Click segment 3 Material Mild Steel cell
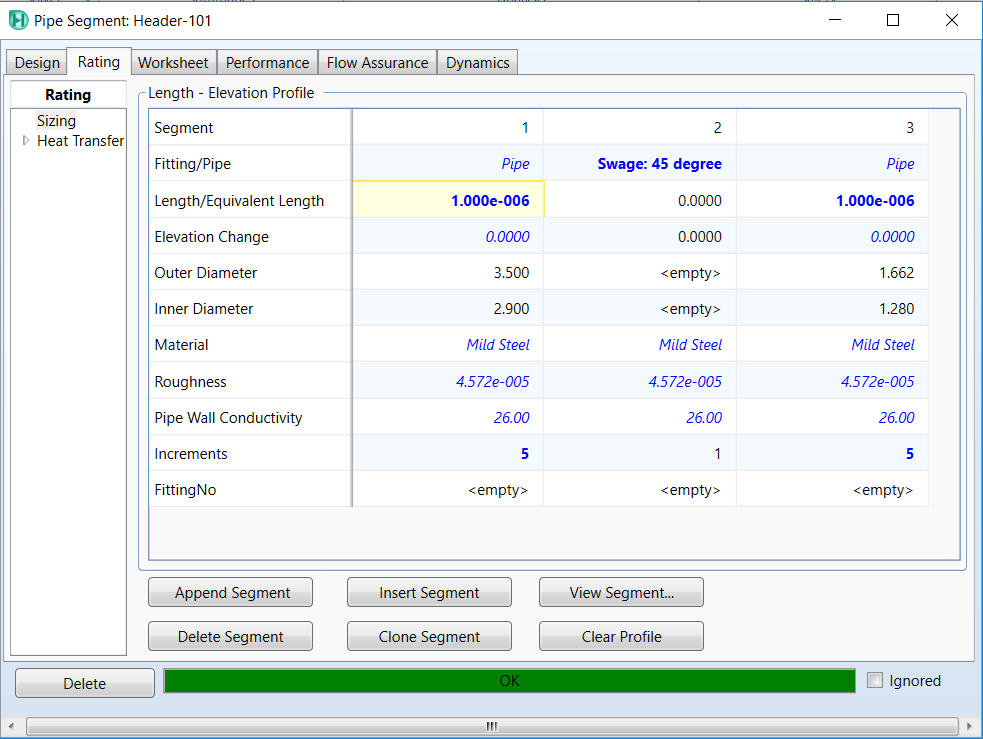The height and width of the screenshot is (739, 983). (832, 344)
